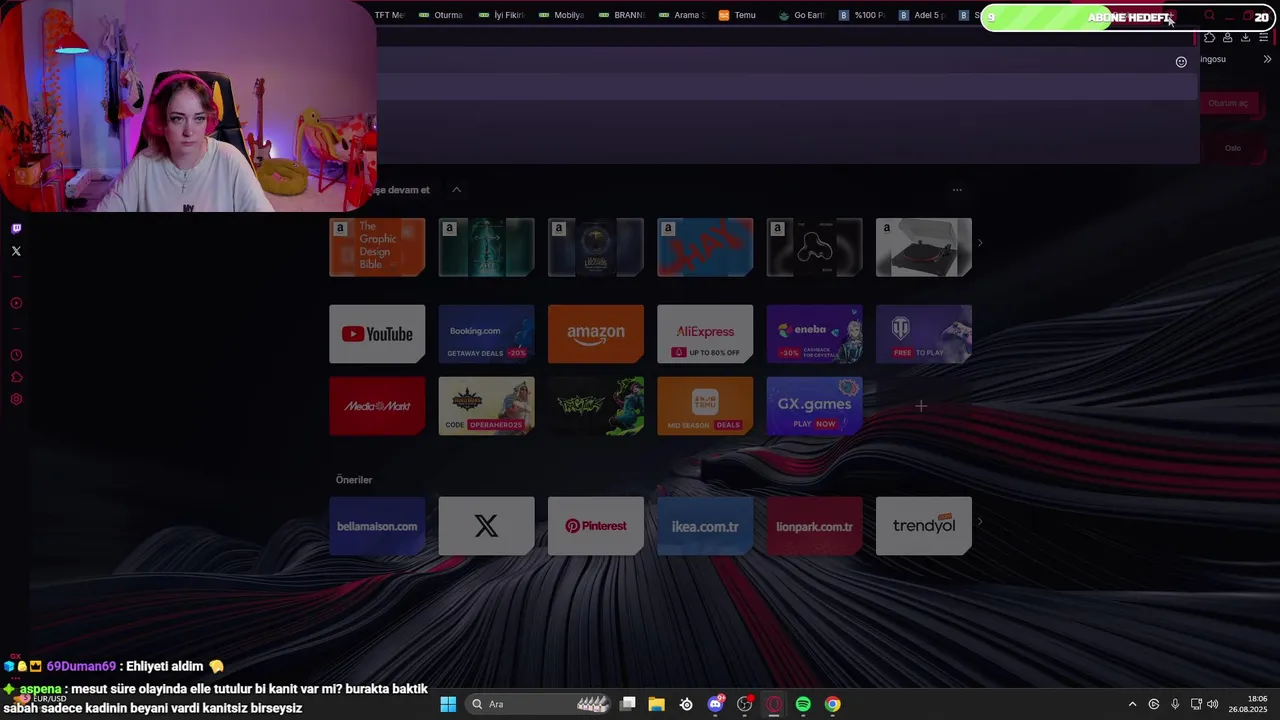Open the Oturma bookmark
Image resolution: width=1280 pixels, height=720 pixels.
point(441,15)
